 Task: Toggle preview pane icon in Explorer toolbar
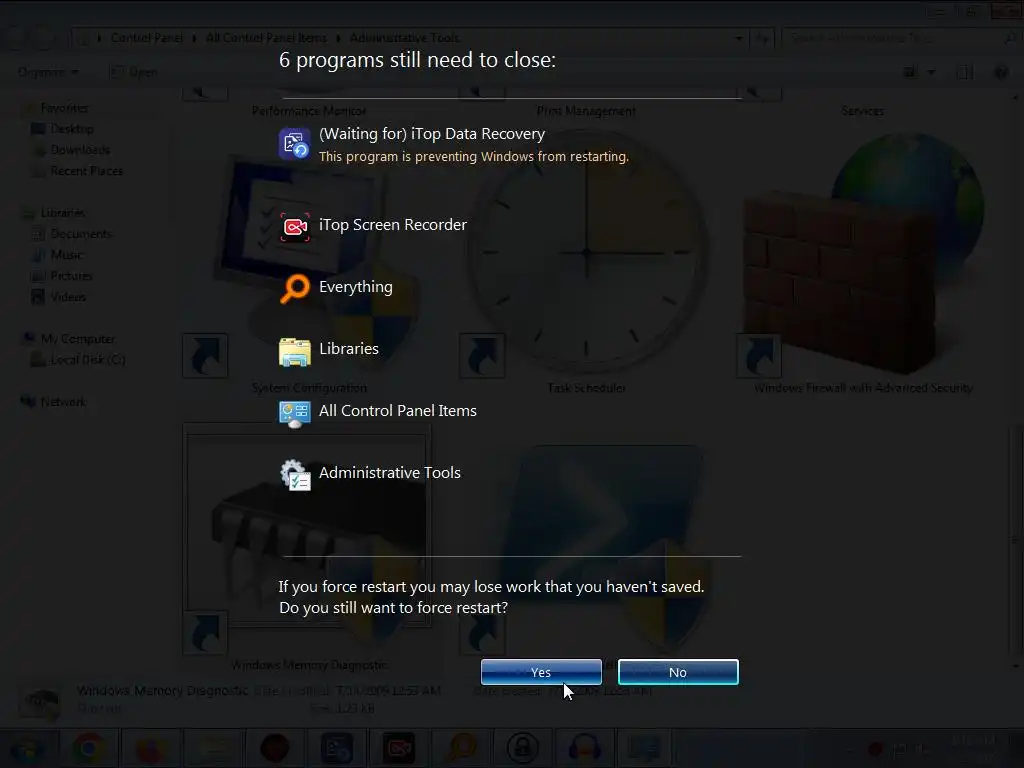[965, 72]
